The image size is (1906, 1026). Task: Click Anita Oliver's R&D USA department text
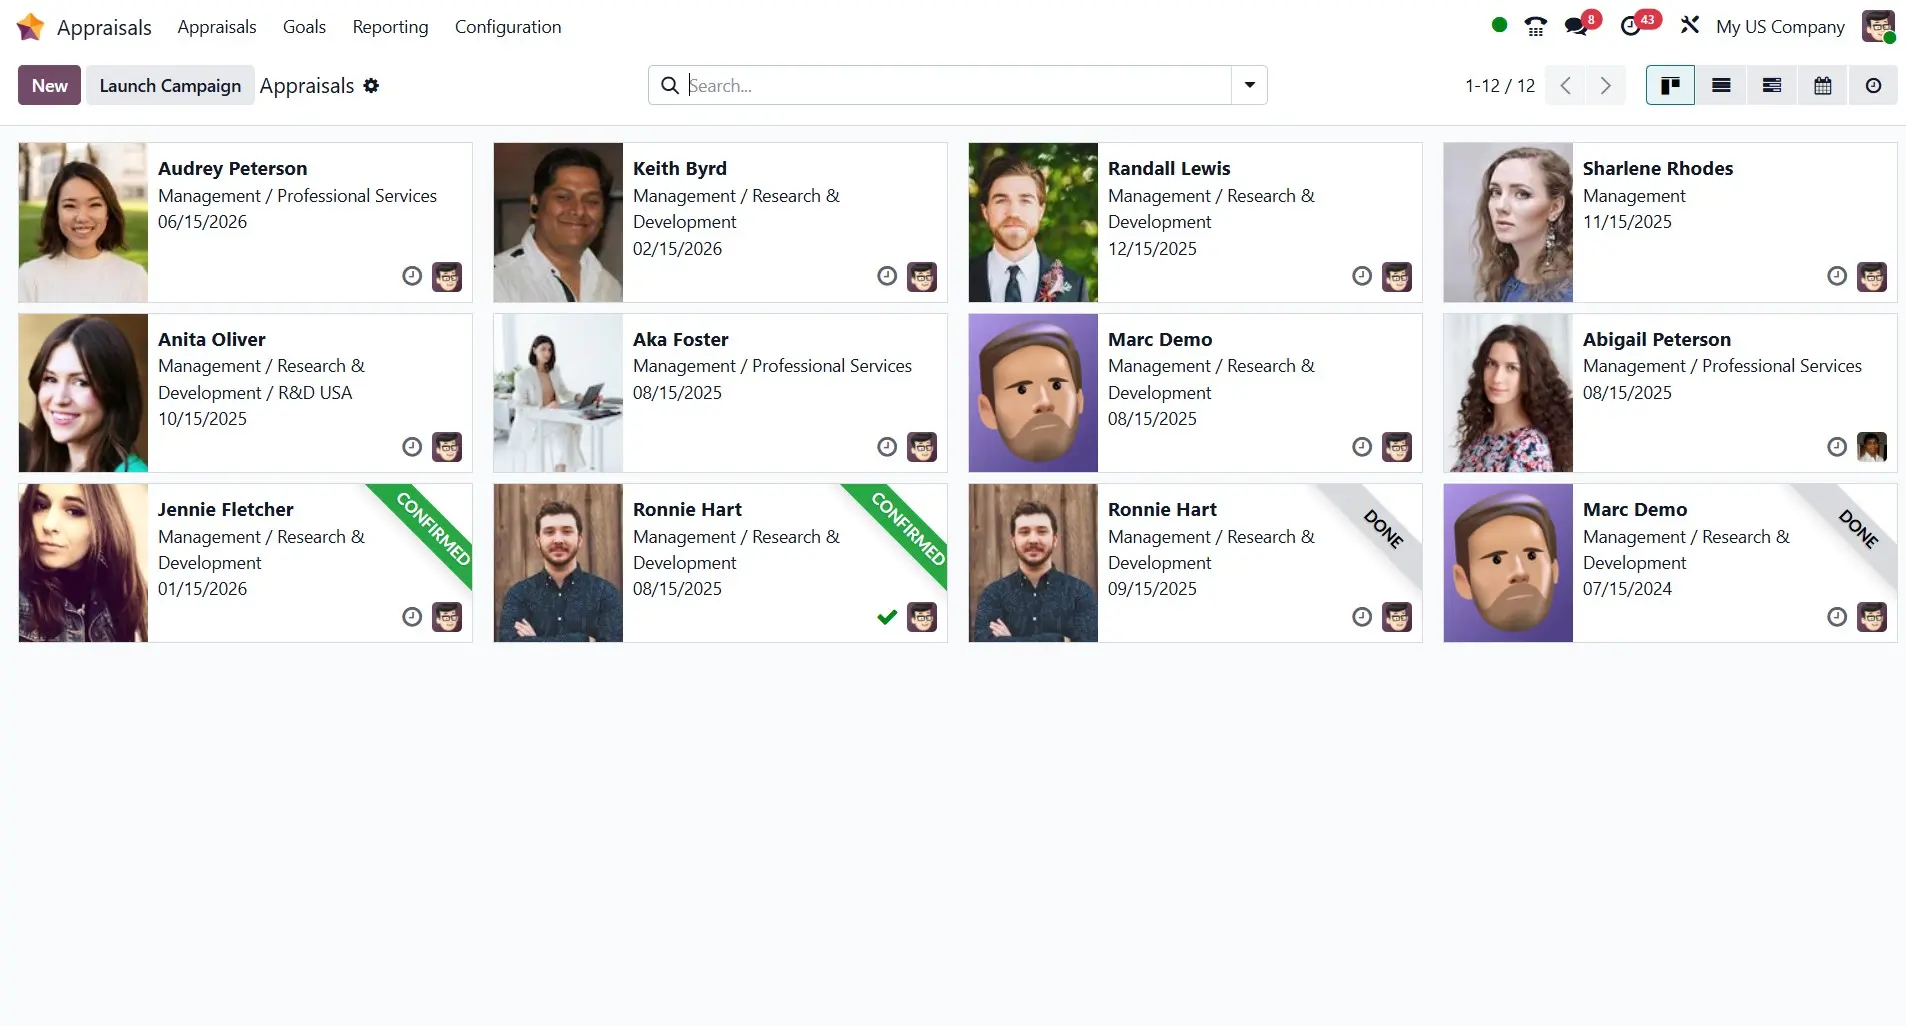[x=315, y=393]
